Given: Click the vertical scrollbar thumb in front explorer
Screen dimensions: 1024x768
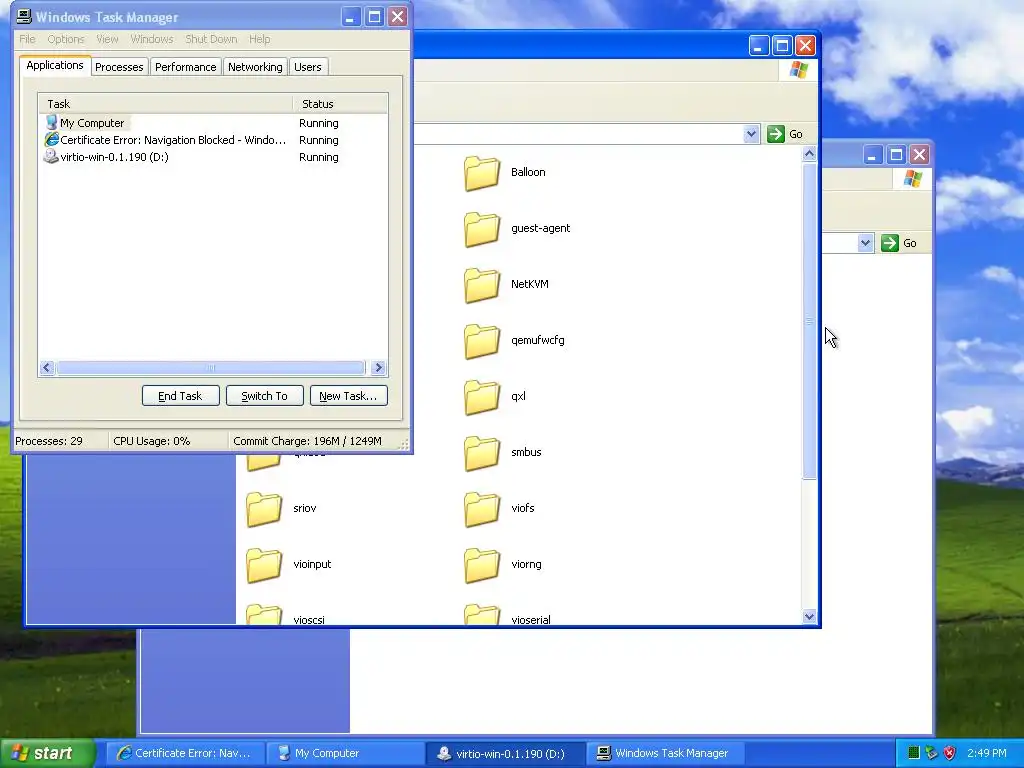Looking at the screenshot, I should click(x=809, y=321).
